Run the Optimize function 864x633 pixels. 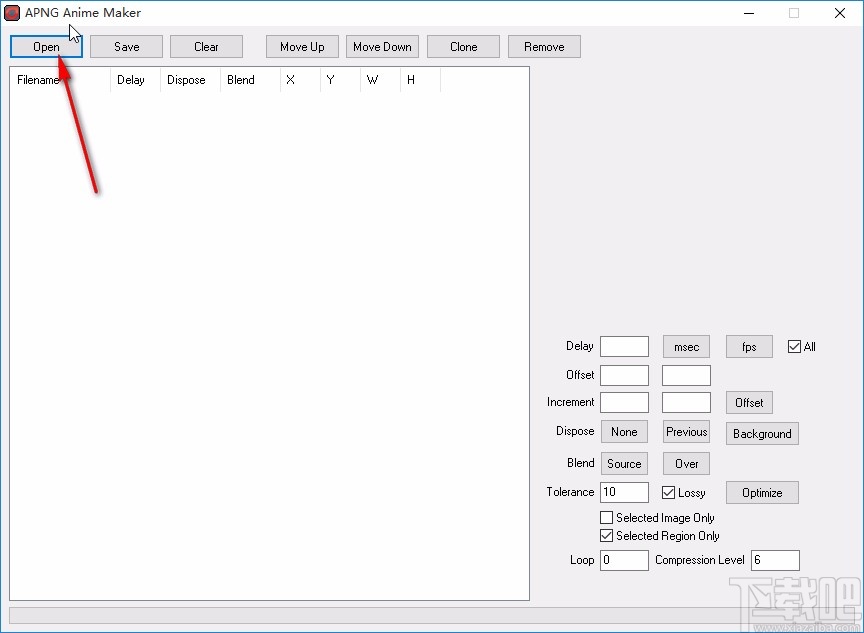click(x=762, y=492)
